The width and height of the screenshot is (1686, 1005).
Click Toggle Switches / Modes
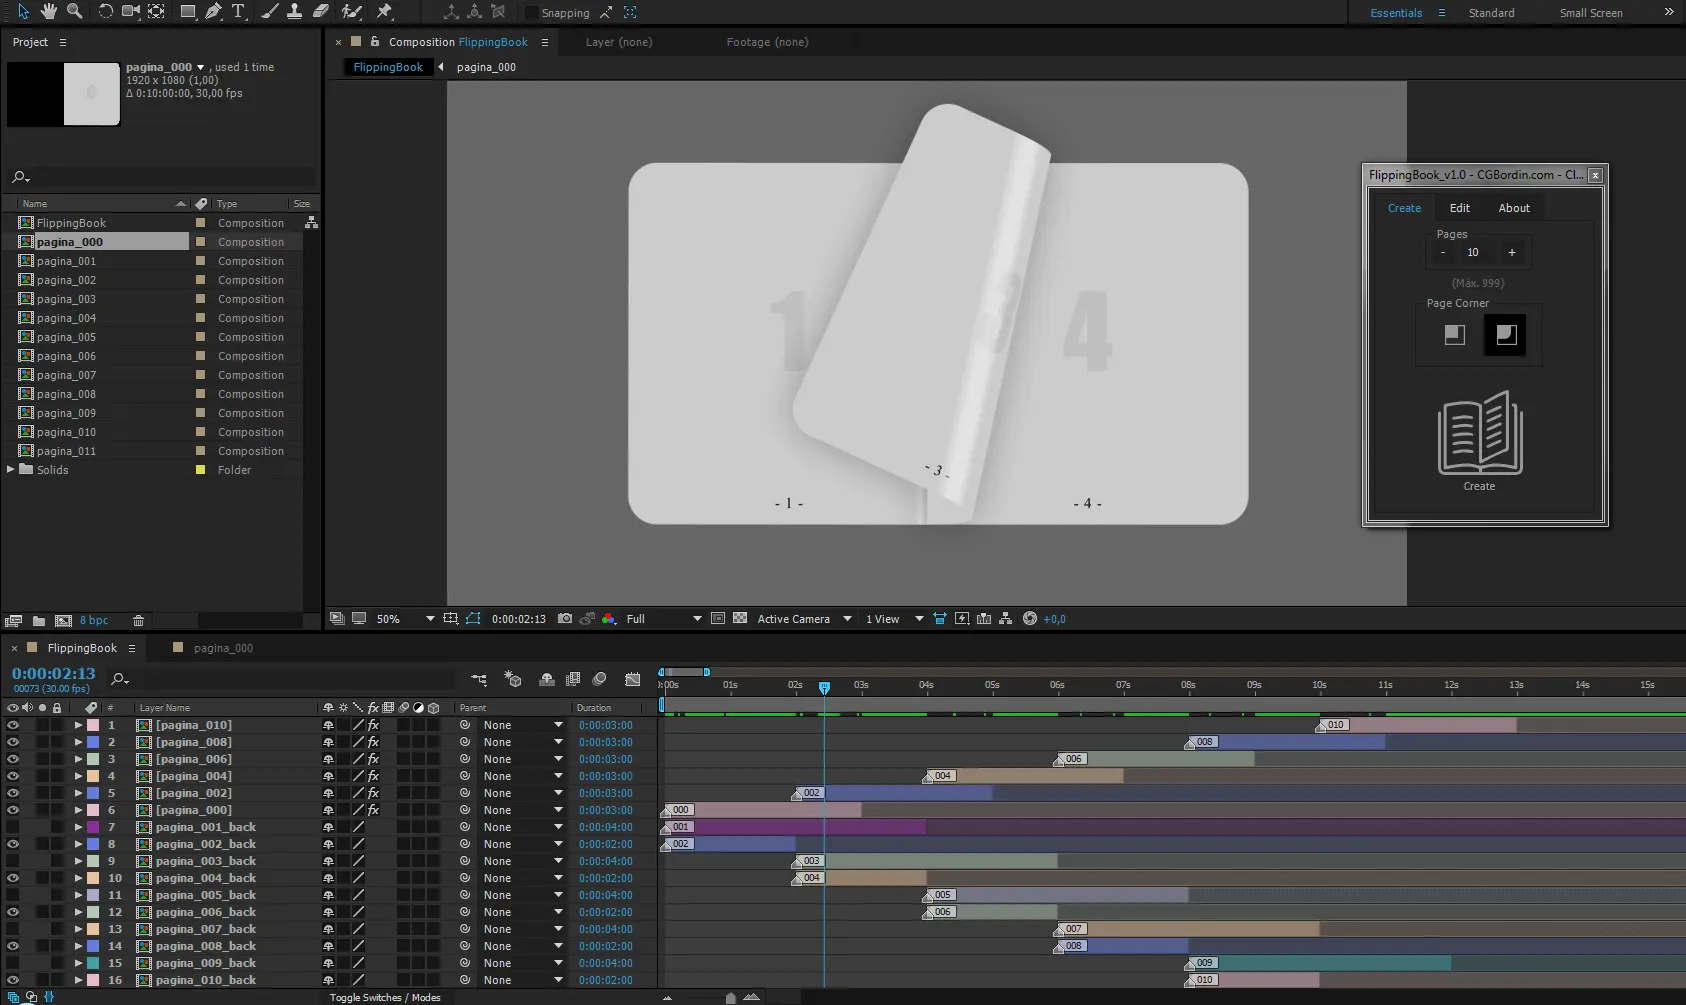[385, 997]
